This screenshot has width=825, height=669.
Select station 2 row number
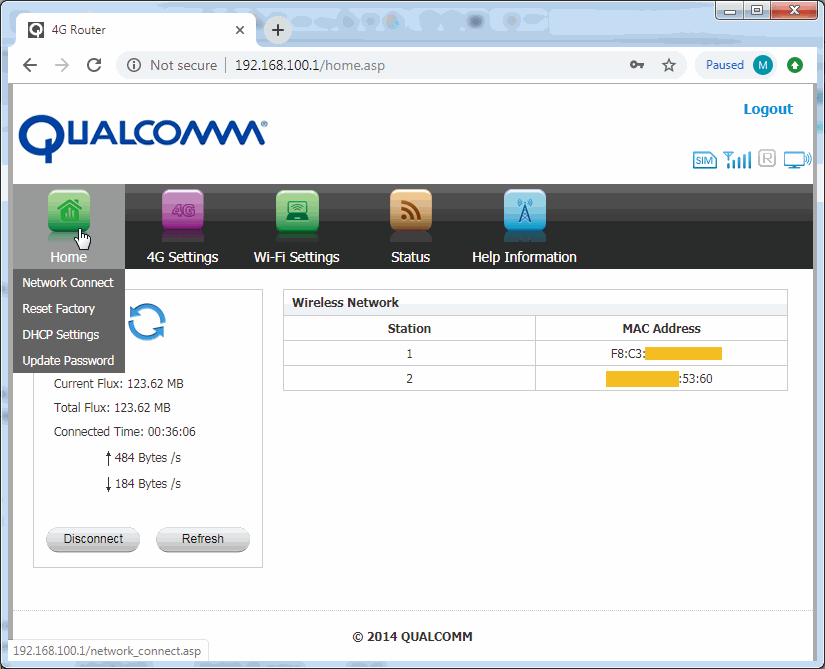[409, 379]
